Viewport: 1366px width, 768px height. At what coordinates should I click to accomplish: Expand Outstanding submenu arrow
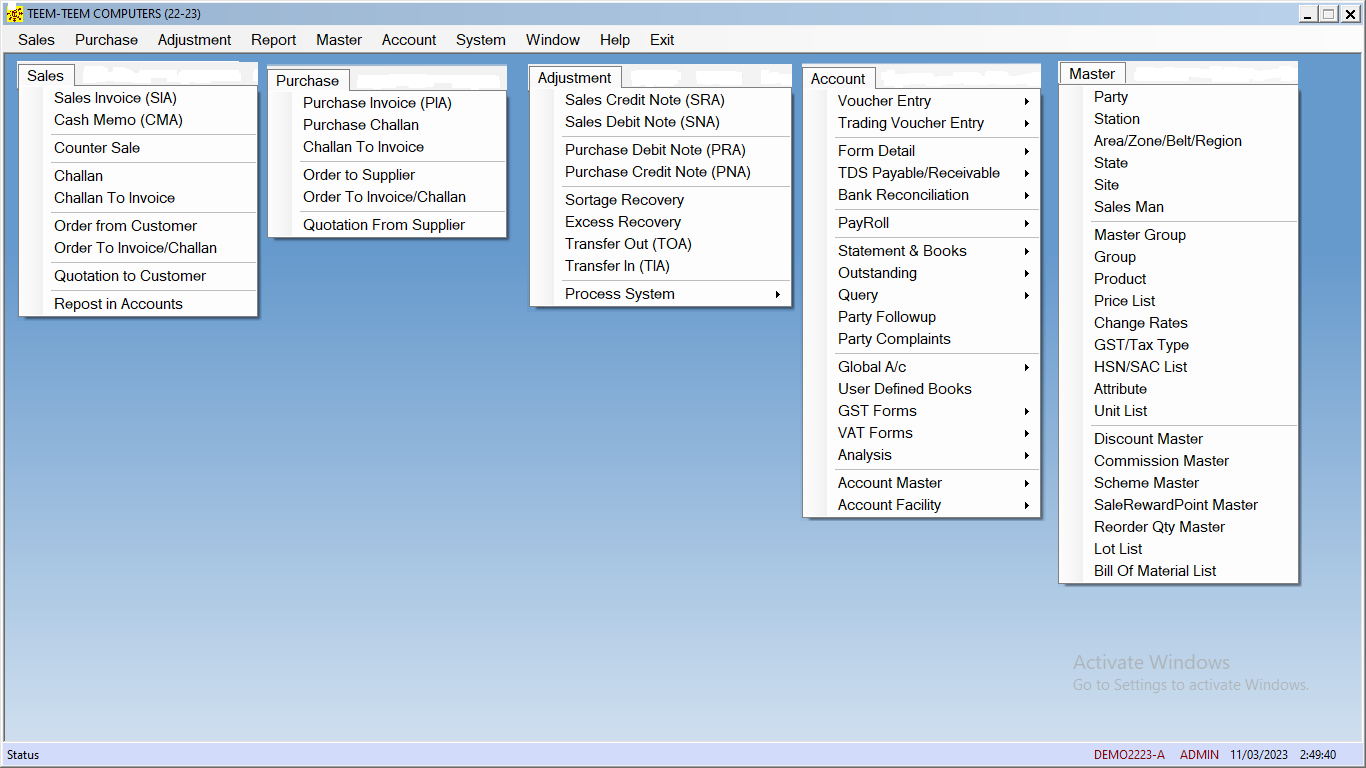pos(1026,273)
